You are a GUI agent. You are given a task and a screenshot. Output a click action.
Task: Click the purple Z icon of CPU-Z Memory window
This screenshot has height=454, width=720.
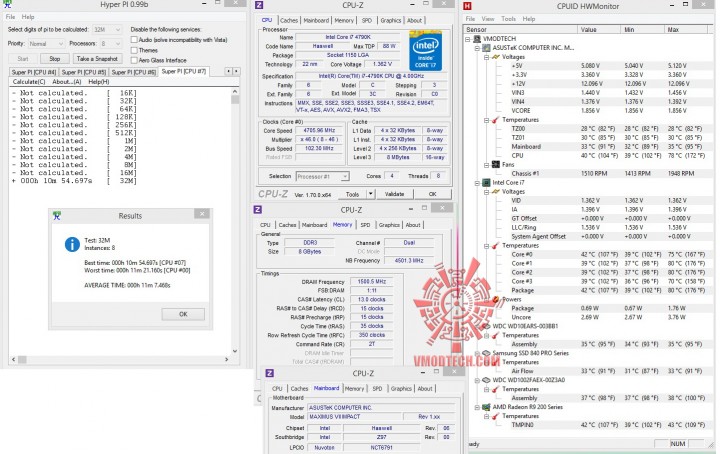pyautogui.click(x=258, y=210)
